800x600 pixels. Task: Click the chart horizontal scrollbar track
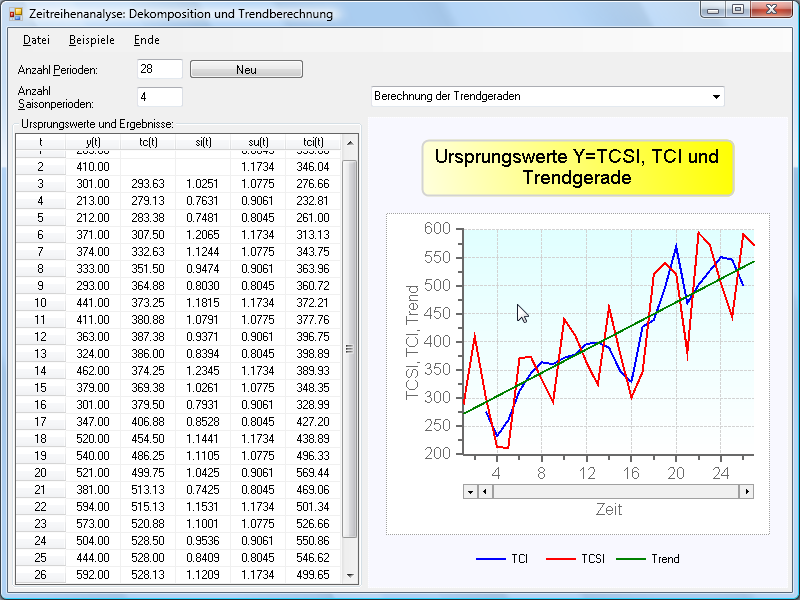[x=615, y=491]
